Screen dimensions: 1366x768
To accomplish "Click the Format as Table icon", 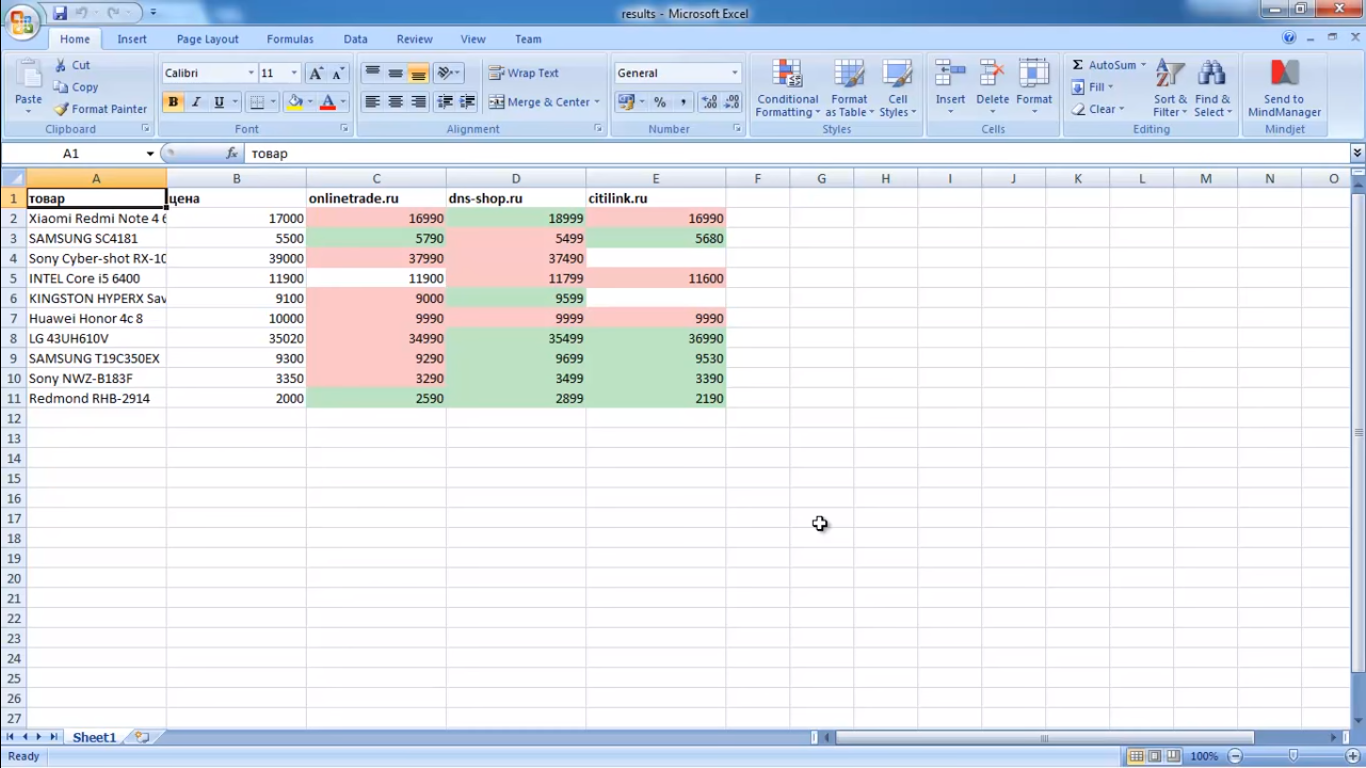I will [849, 88].
